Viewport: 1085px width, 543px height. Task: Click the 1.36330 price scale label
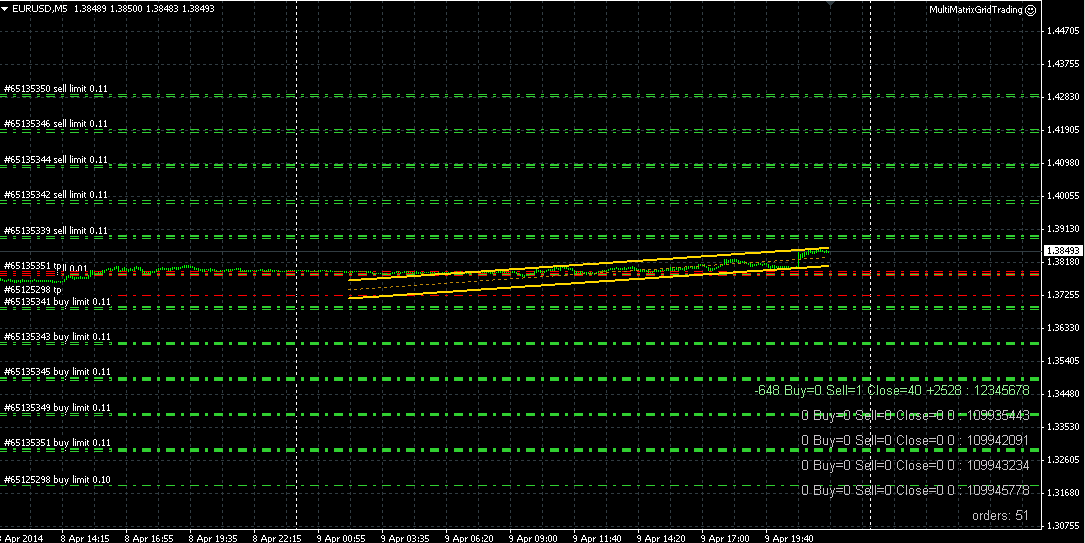click(x=1064, y=328)
